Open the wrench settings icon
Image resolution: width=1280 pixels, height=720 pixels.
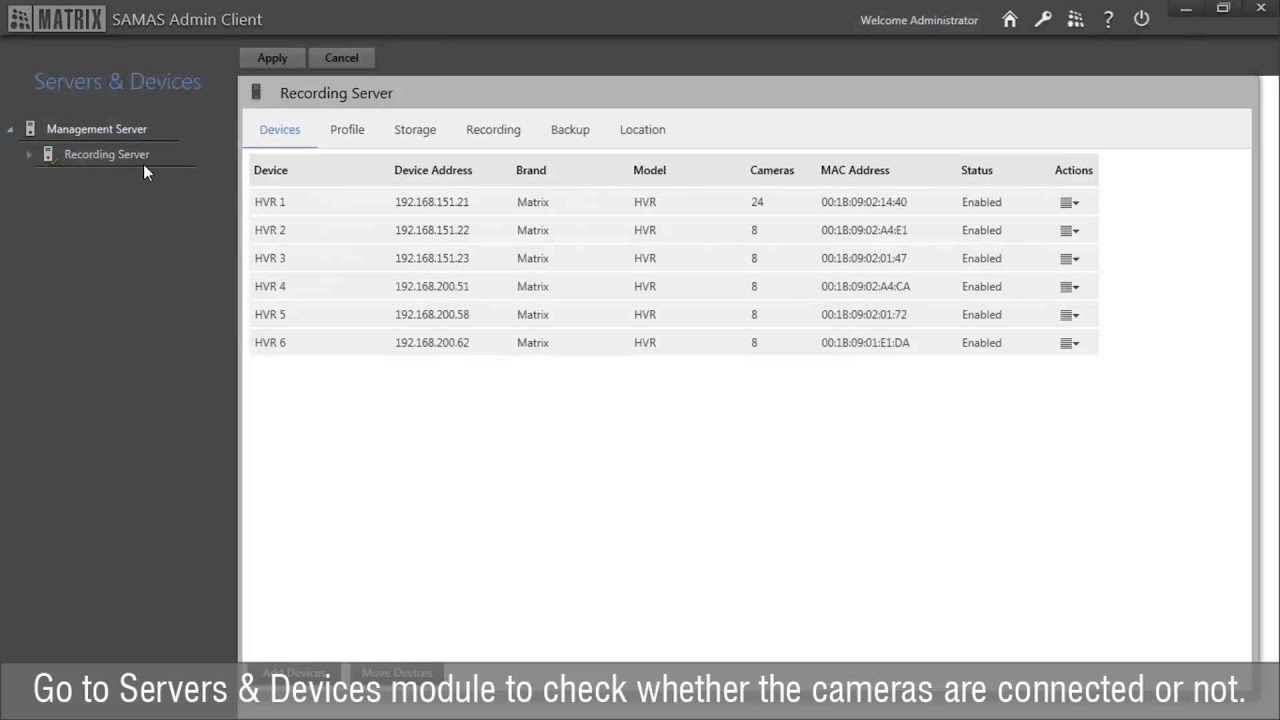(1043, 19)
